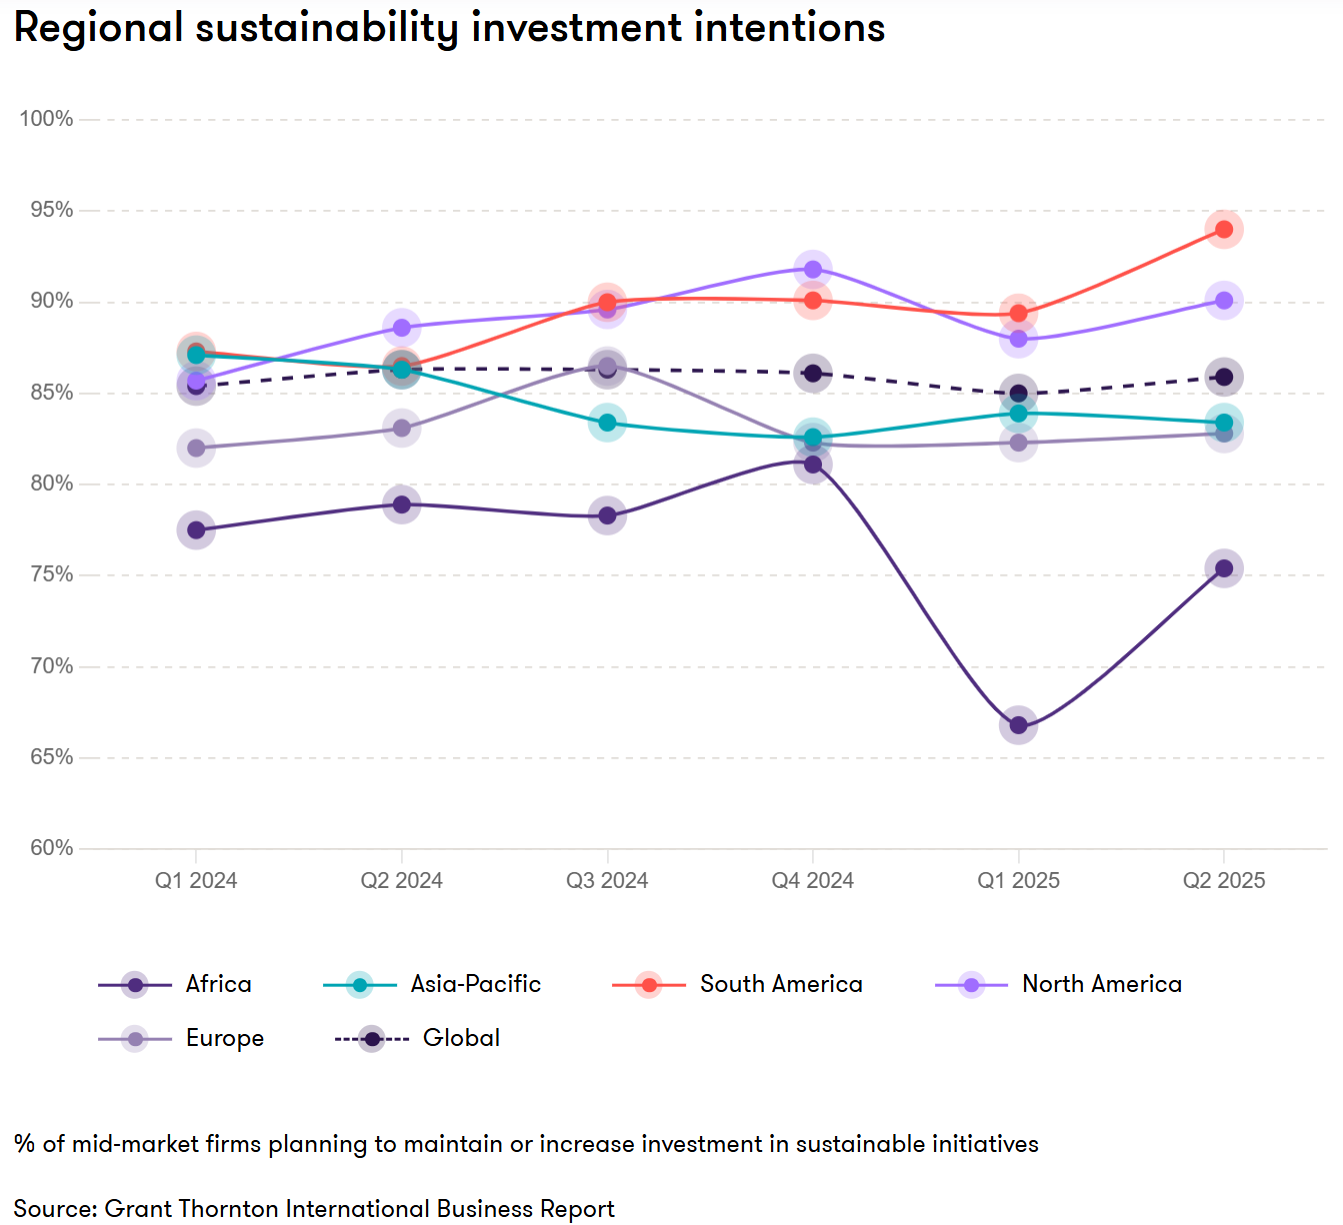Click the 100% y-axis label
Screen dimensions: 1343x1225
[46, 119]
